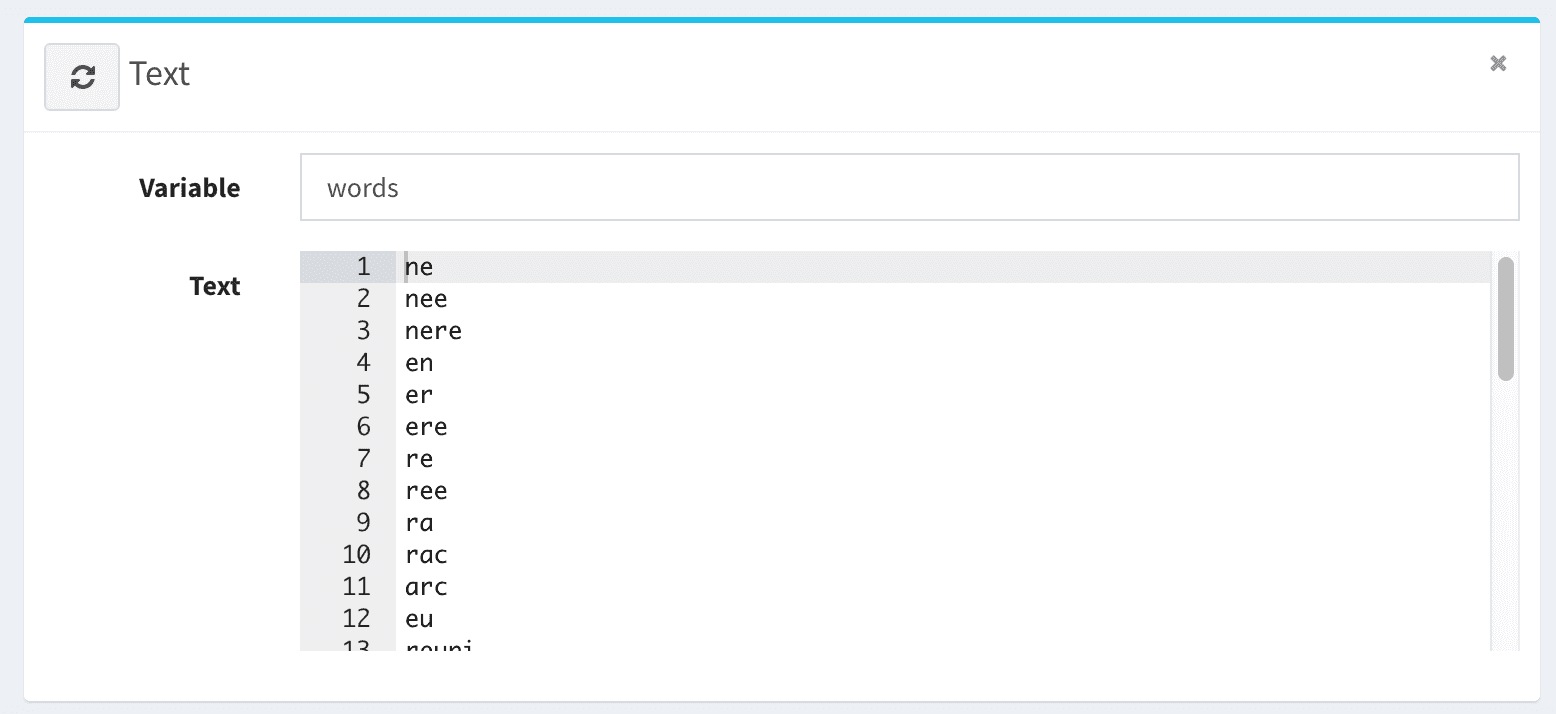
Task: Click the vertical scrollbar thumb in the editor
Action: click(x=1505, y=318)
